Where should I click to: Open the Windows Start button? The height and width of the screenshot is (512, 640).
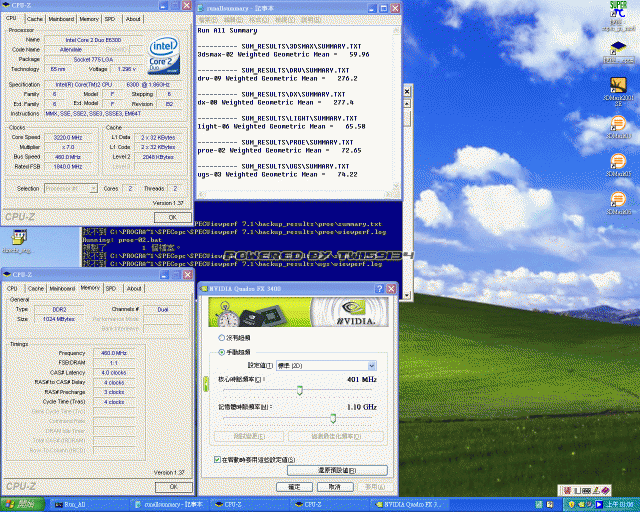[22, 505]
